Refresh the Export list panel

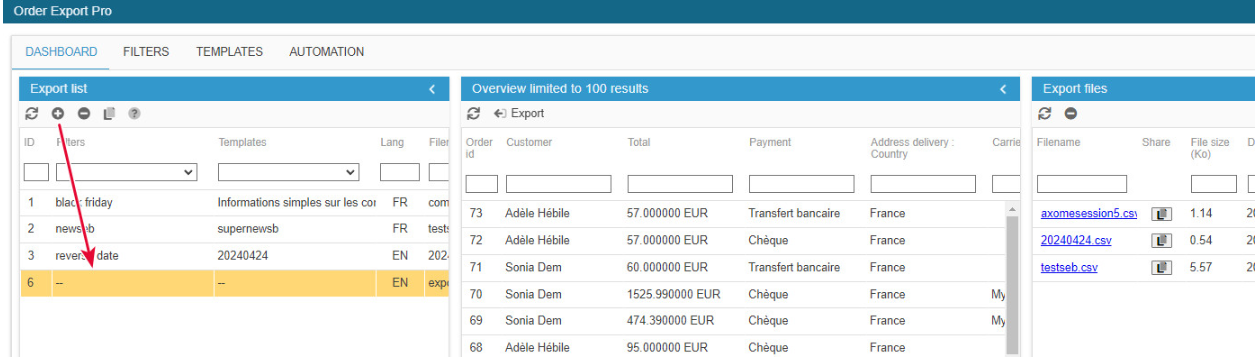coord(31,114)
